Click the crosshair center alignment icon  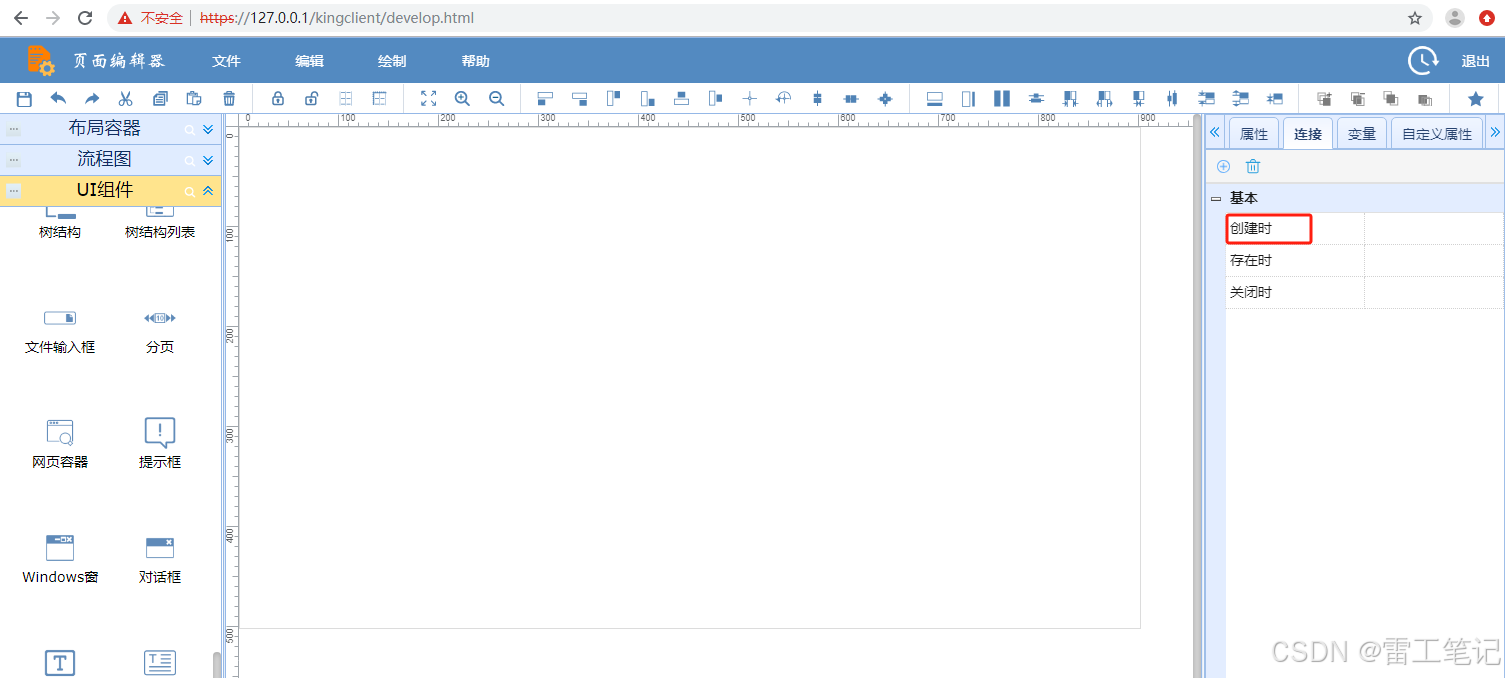point(749,98)
